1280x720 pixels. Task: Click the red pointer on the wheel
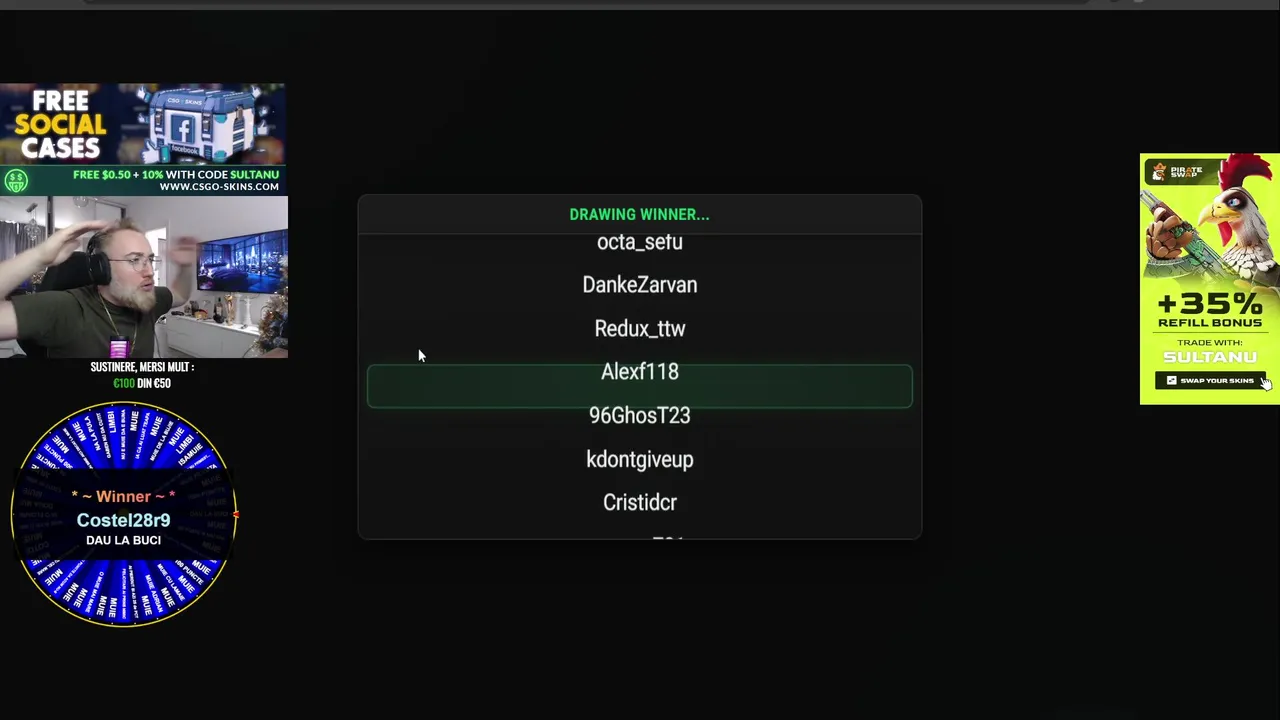235,515
